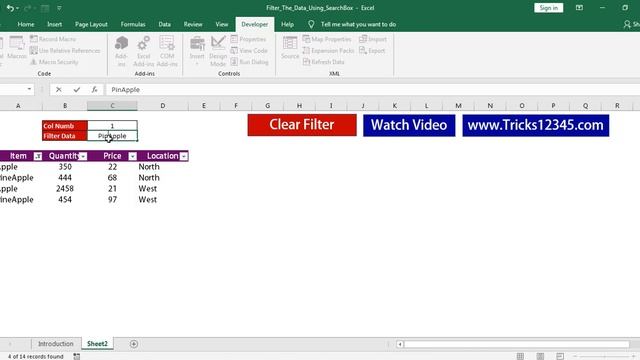Cancel the formula bar entry with X
This screenshot has height=360, width=640.
coord(58,89)
